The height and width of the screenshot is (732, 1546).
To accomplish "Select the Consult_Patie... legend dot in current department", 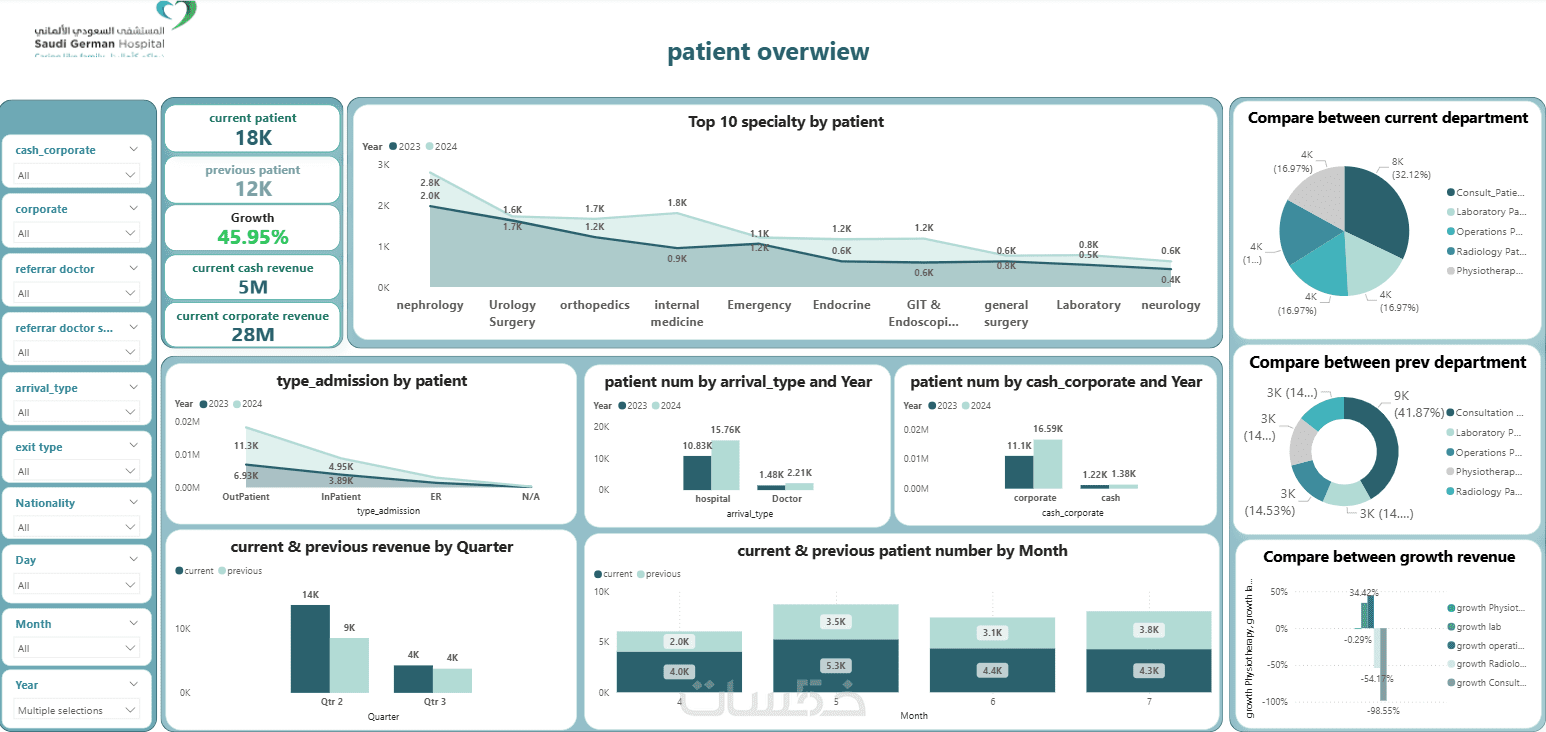I will pyautogui.click(x=1451, y=192).
